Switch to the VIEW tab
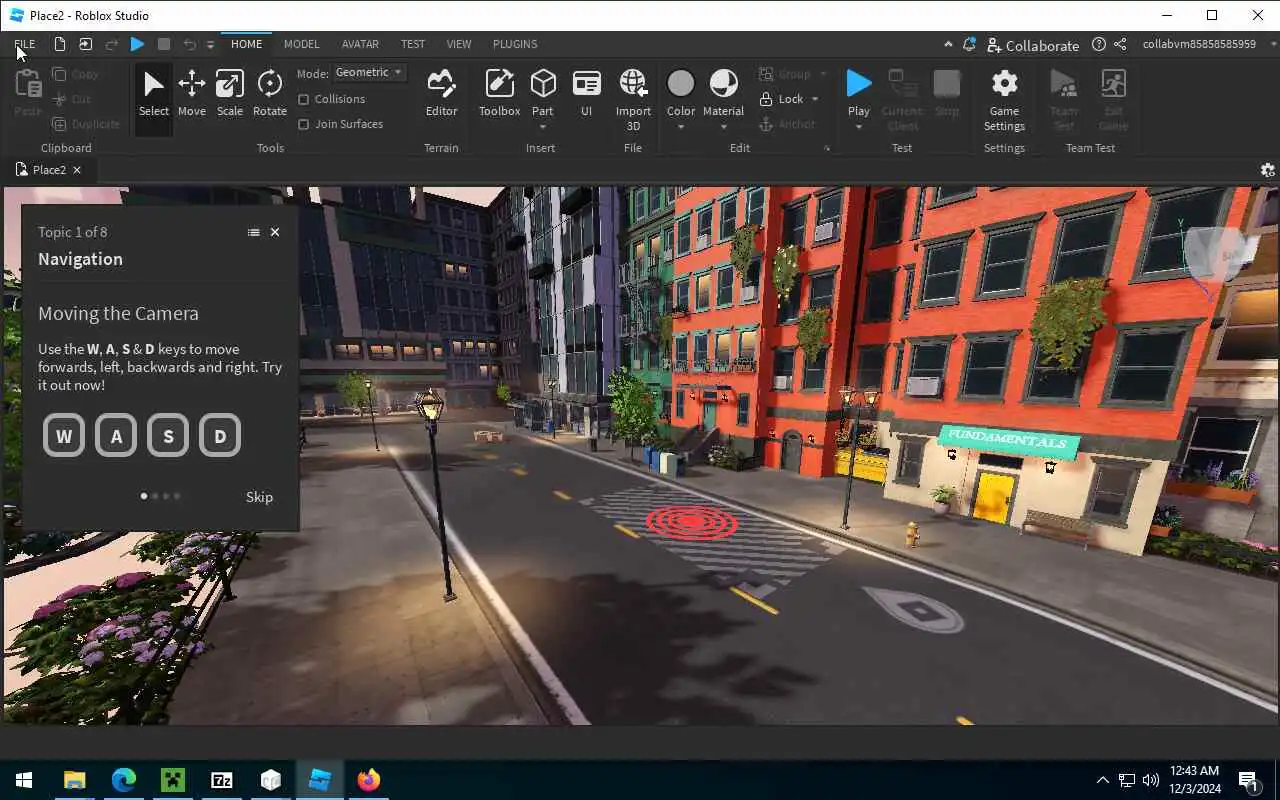 [x=459, y=44]
